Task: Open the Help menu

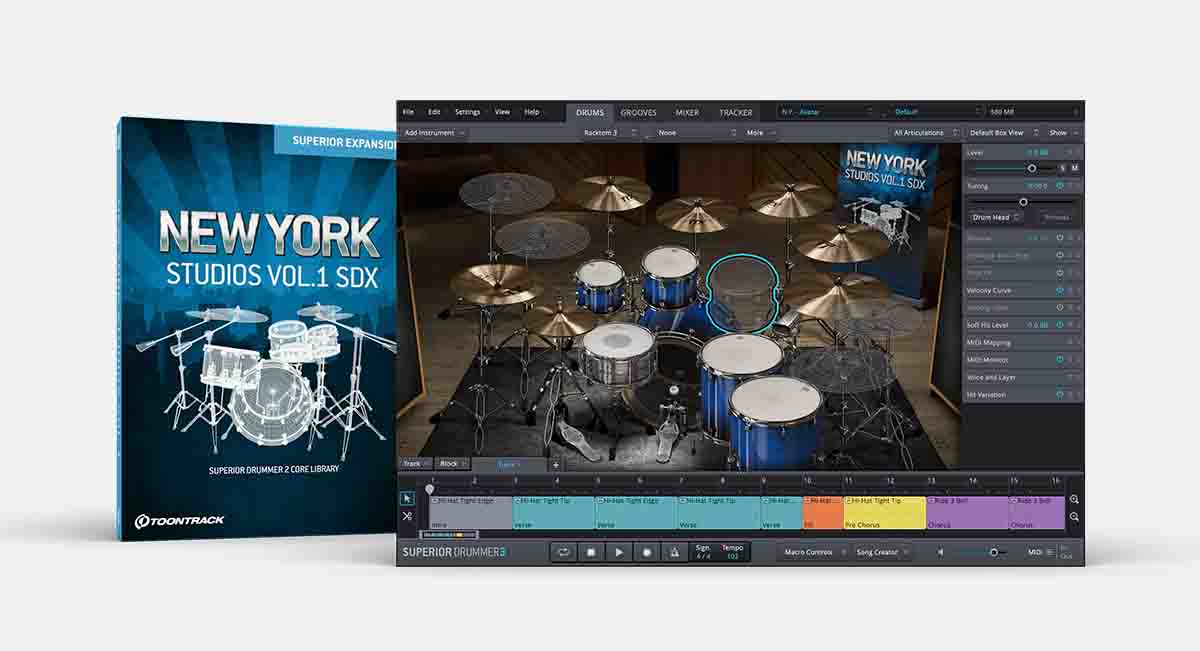Action: coord(532,112)
